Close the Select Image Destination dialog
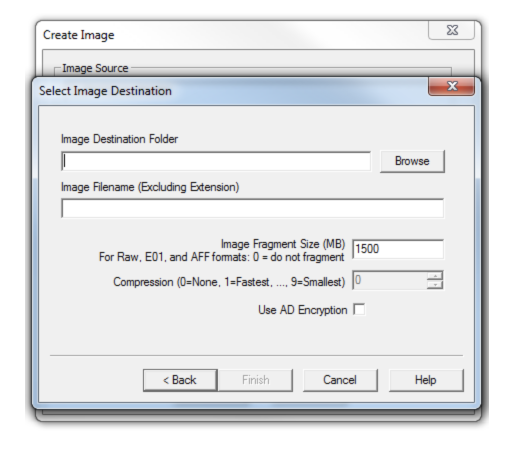514x452 pixels. (451, 86)
